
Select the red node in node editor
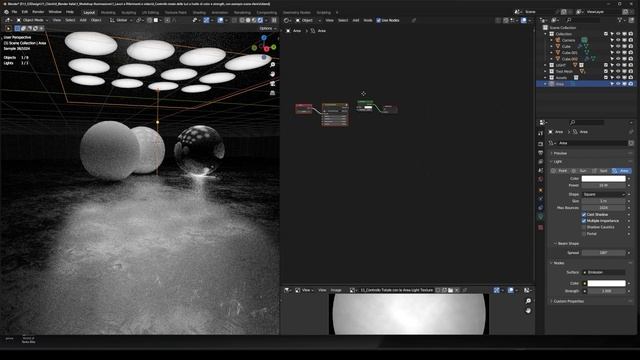(303, 109)
